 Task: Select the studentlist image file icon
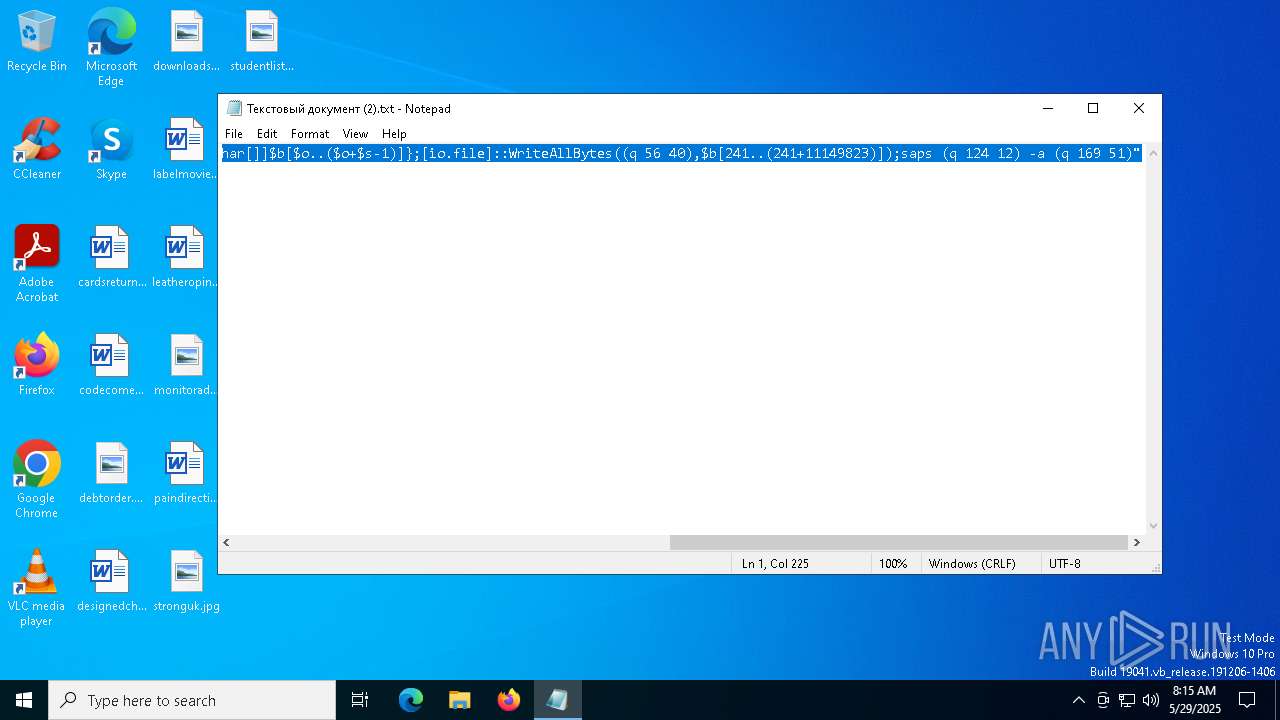(261, 42)
